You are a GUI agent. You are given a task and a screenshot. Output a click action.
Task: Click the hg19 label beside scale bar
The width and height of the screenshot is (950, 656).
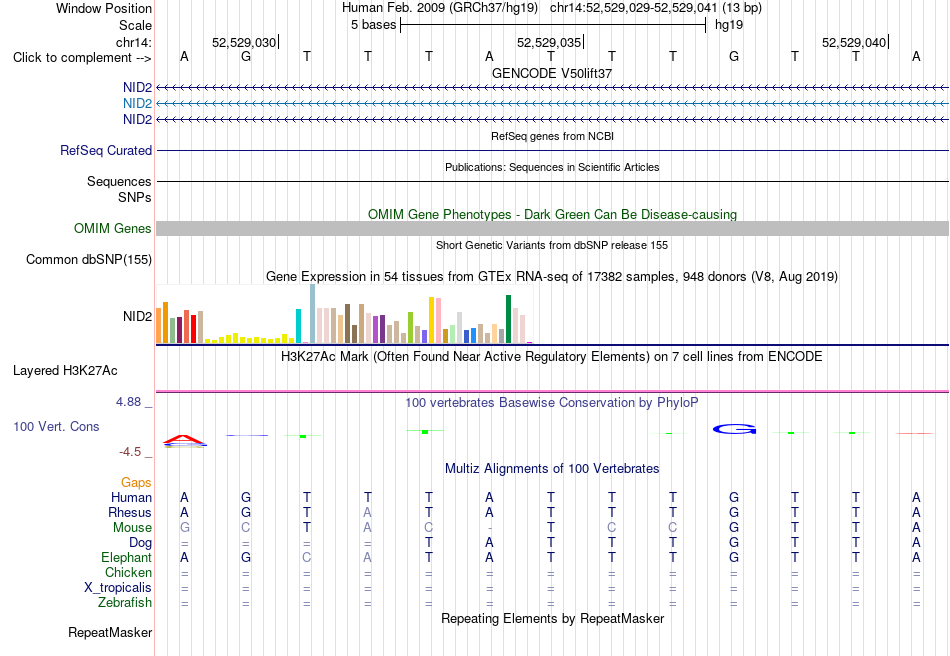(729, 25)
